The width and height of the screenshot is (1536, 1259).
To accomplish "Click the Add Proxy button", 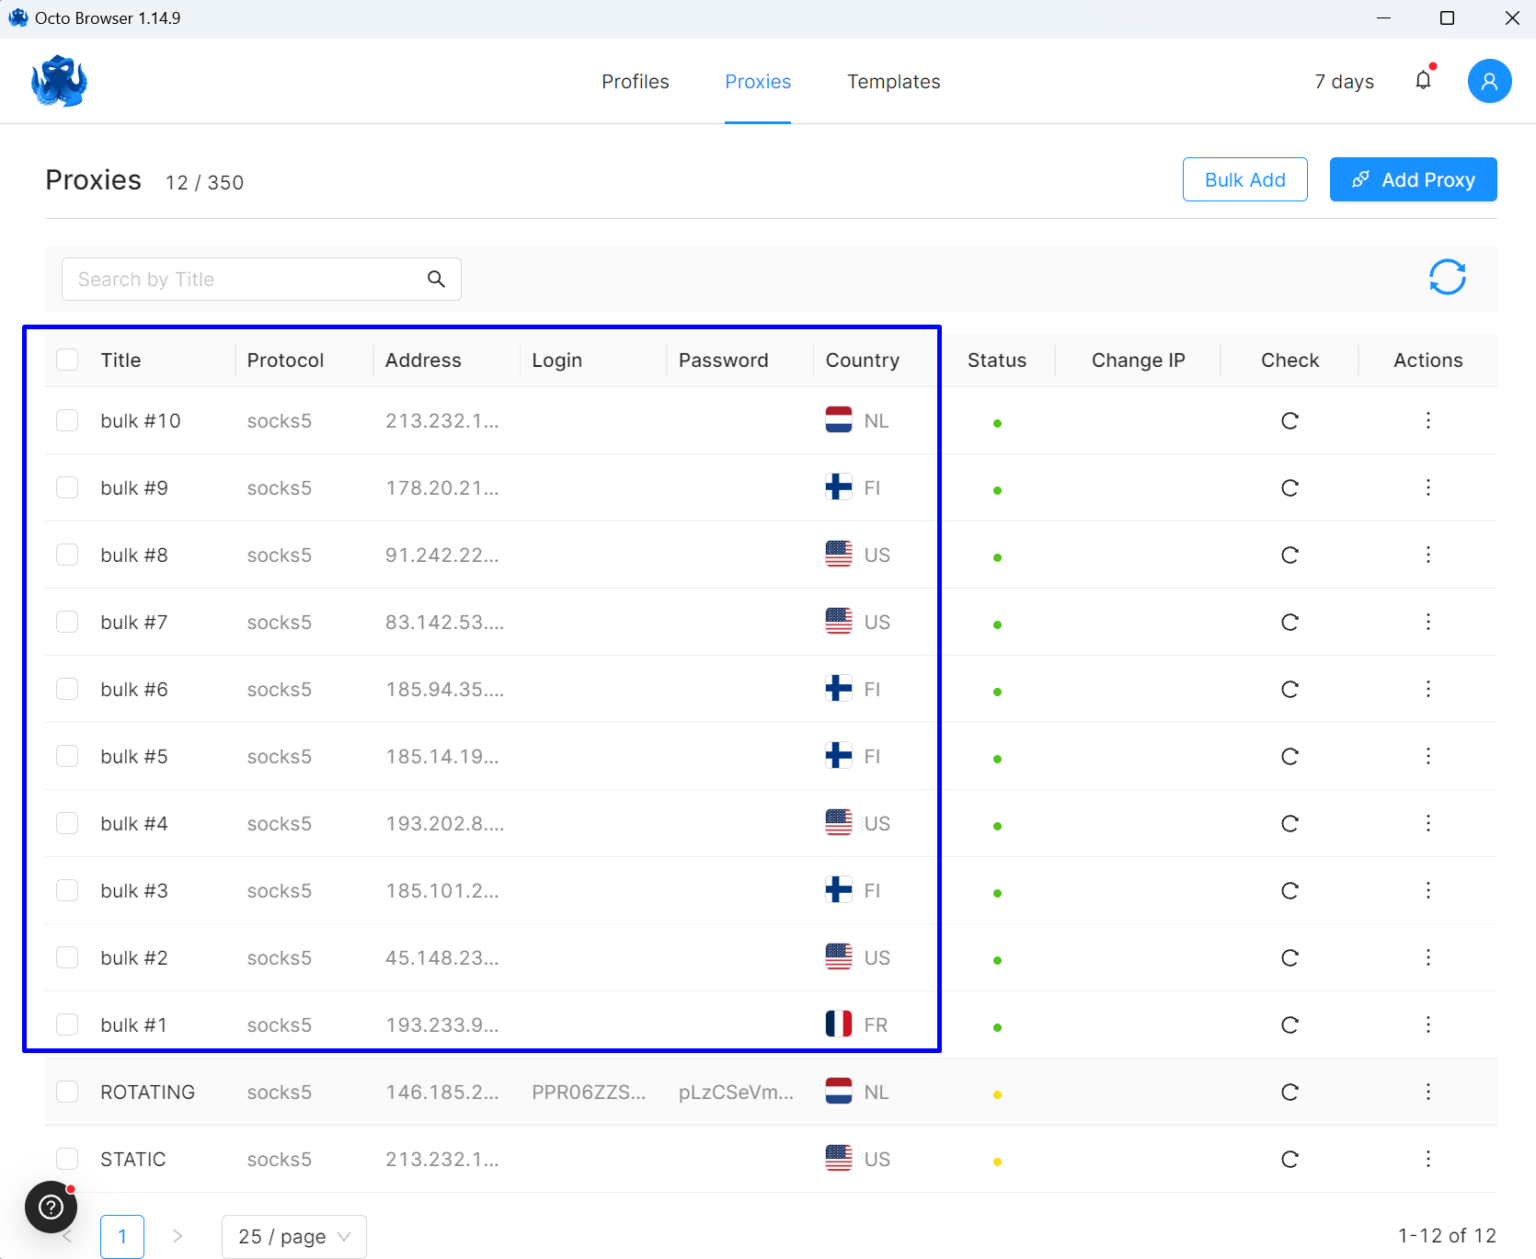I will [1413, 179].
